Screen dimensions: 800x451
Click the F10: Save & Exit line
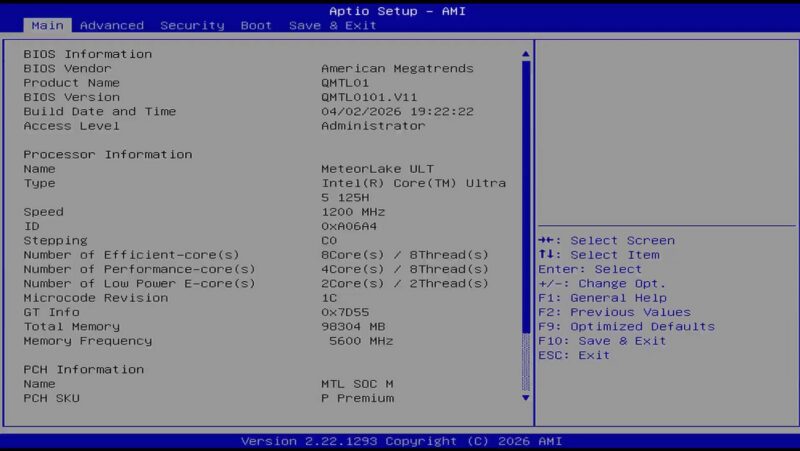[602, 341]
